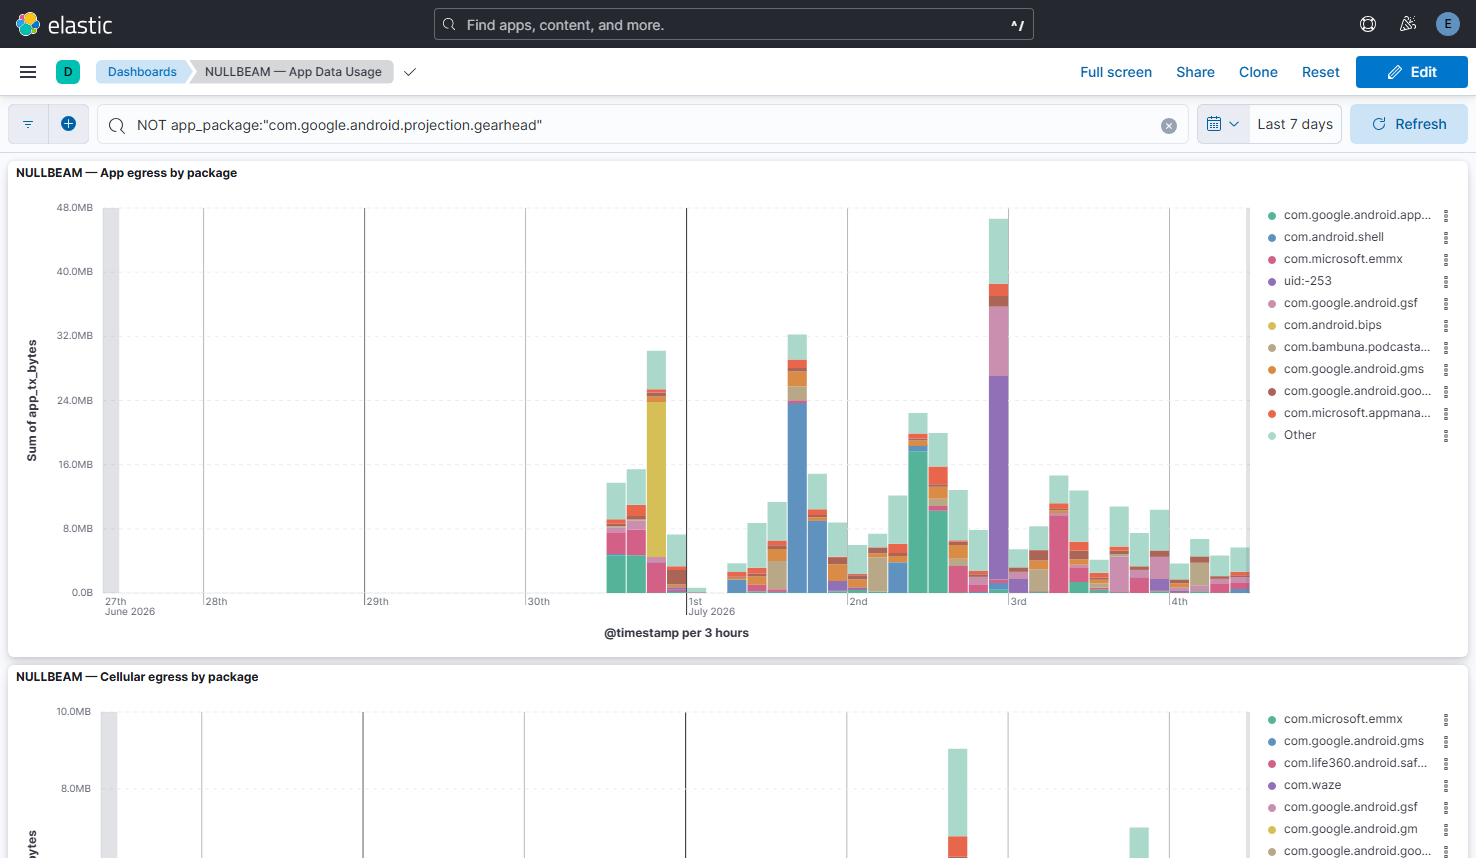Open the filter options menu icon
This screenshot has height=858, width=1476.
click(28, 124)
